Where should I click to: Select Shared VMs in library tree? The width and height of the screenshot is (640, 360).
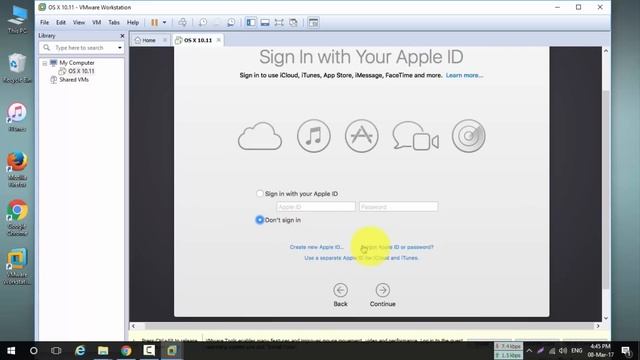click(74, 80)
